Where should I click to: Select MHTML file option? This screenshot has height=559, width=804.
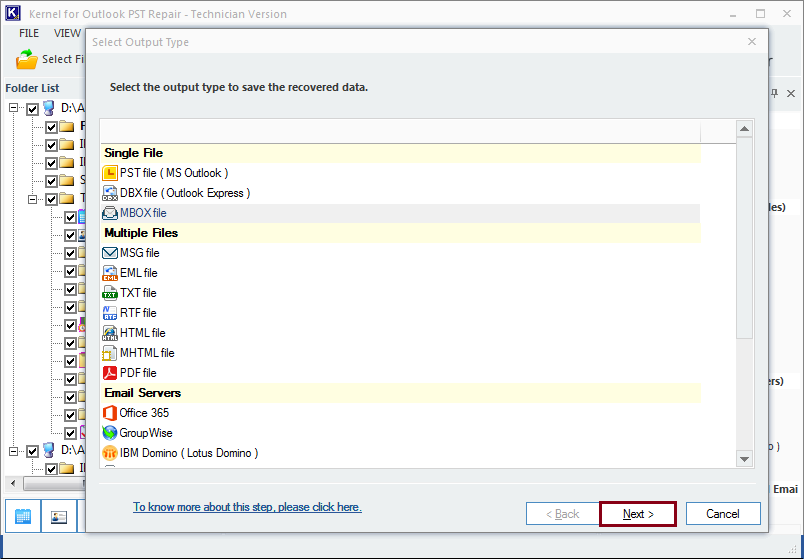click(147, 353)
